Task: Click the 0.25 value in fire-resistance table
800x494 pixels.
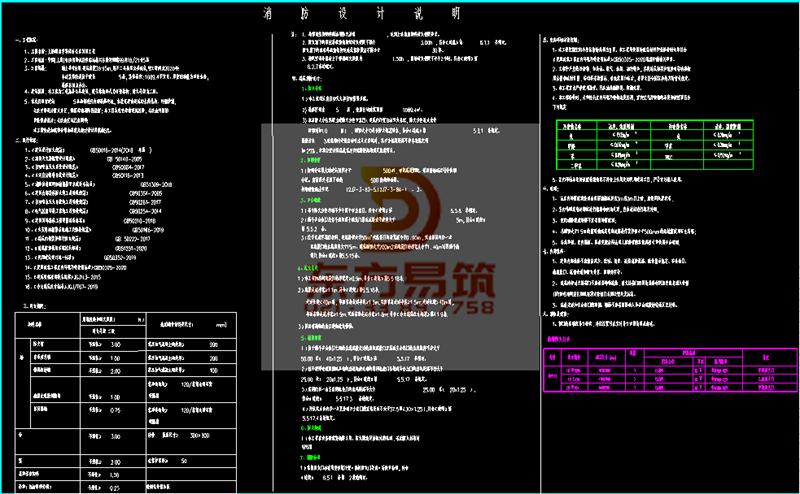Action: pyautogui.click(x=115, y=488)
